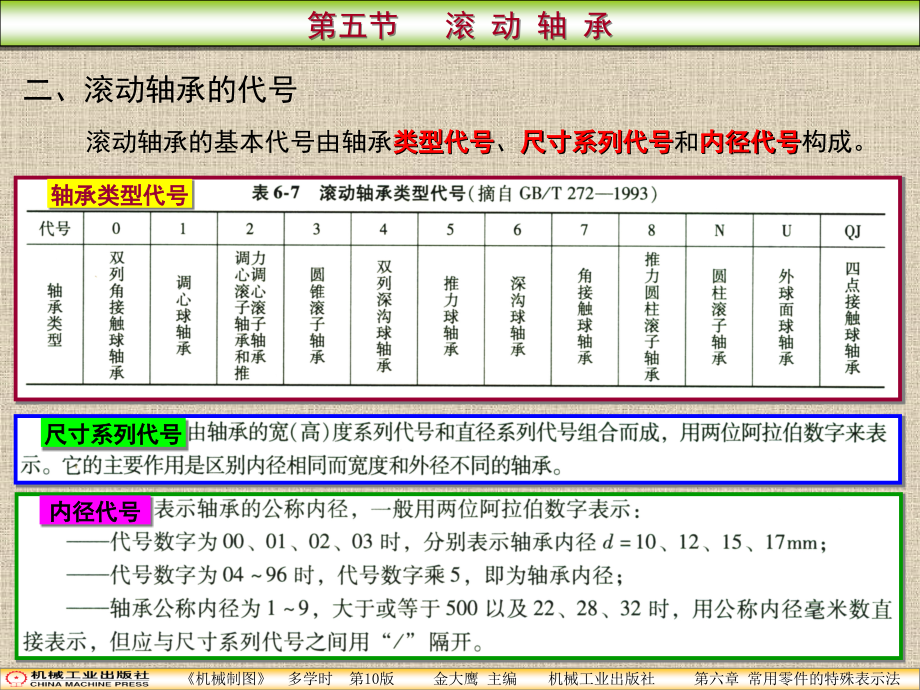Viewport: 920px width, 690px height.
Task: Select the slide title 第五节 滚动轴承
Action: (x=461, y=26)
